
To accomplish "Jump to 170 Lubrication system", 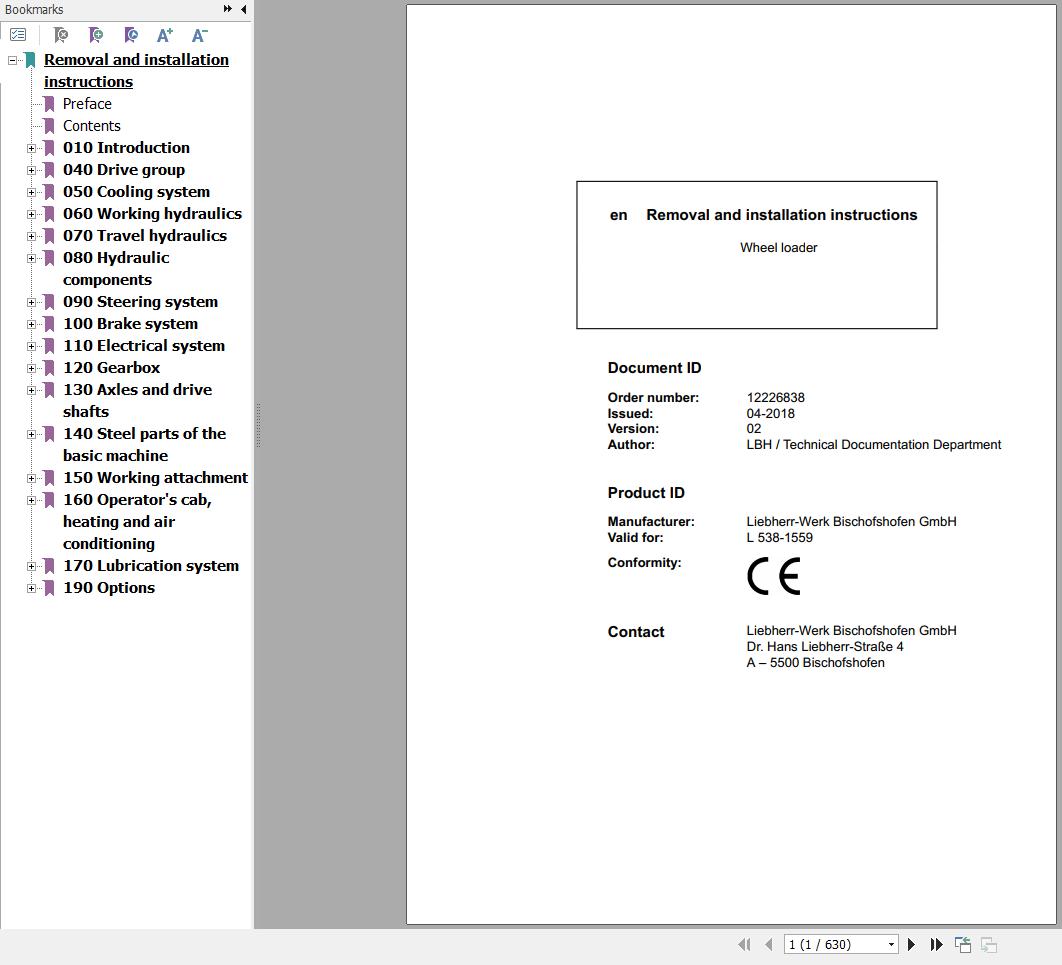I will 151,566.
